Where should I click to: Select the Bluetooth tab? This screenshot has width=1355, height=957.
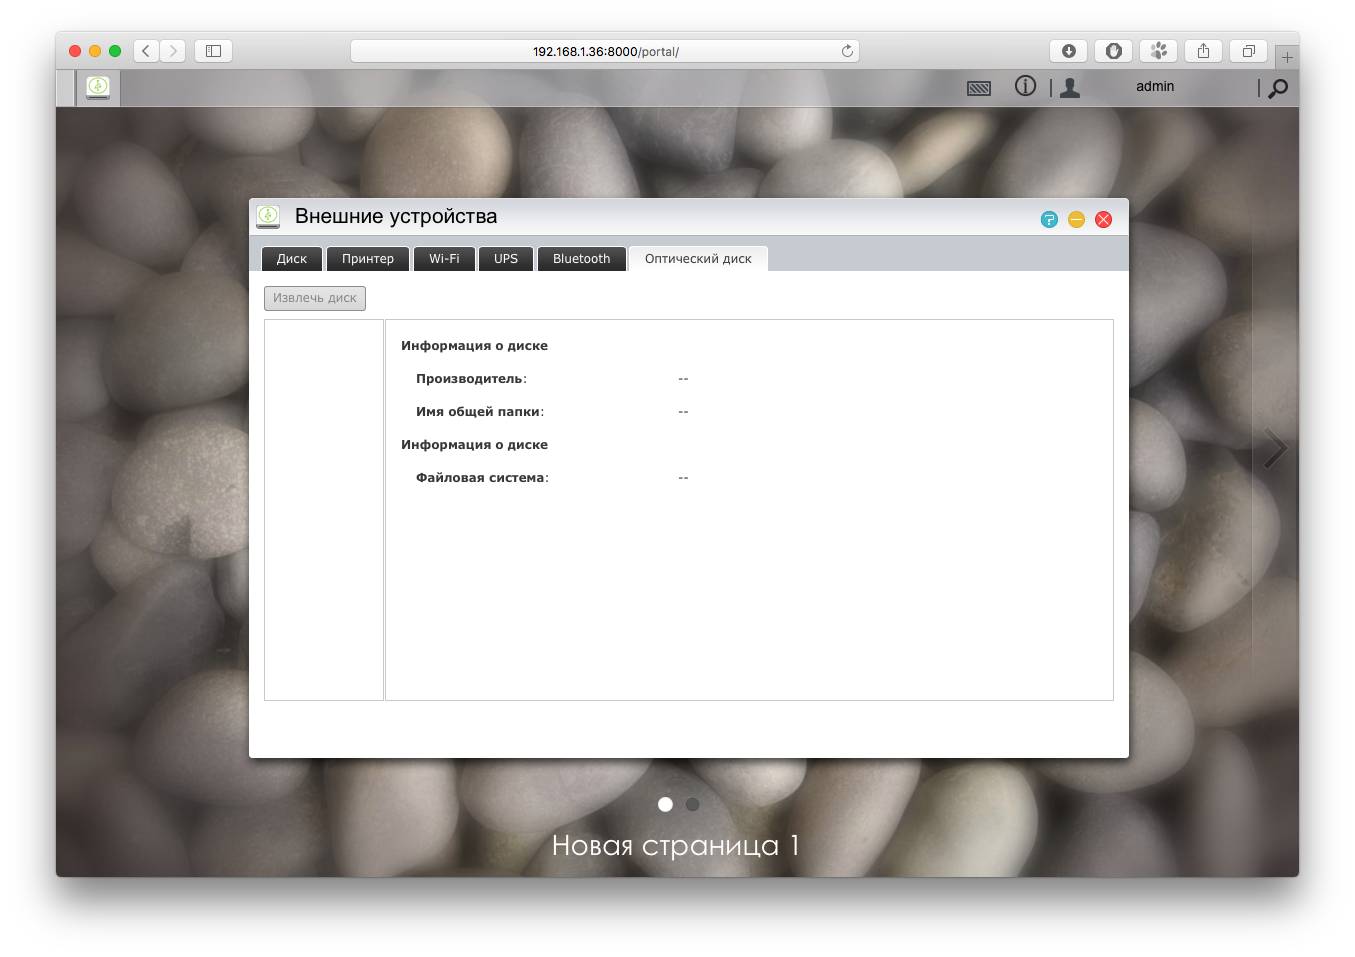[581, 259]
